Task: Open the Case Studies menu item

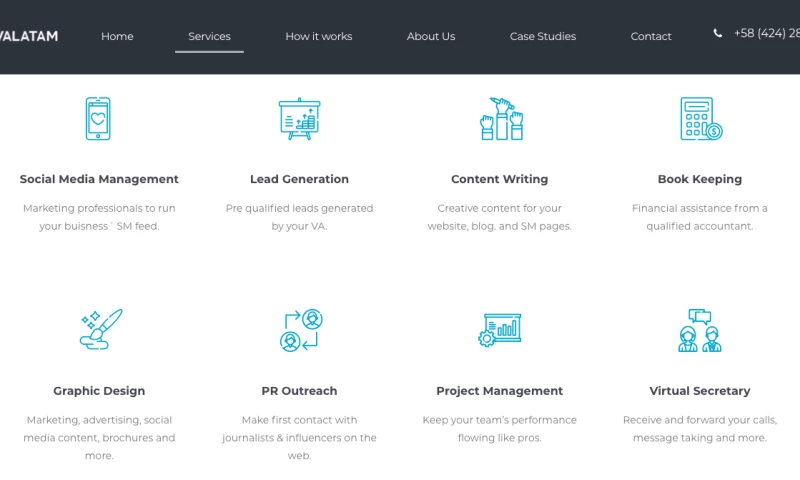Action: 543,36
